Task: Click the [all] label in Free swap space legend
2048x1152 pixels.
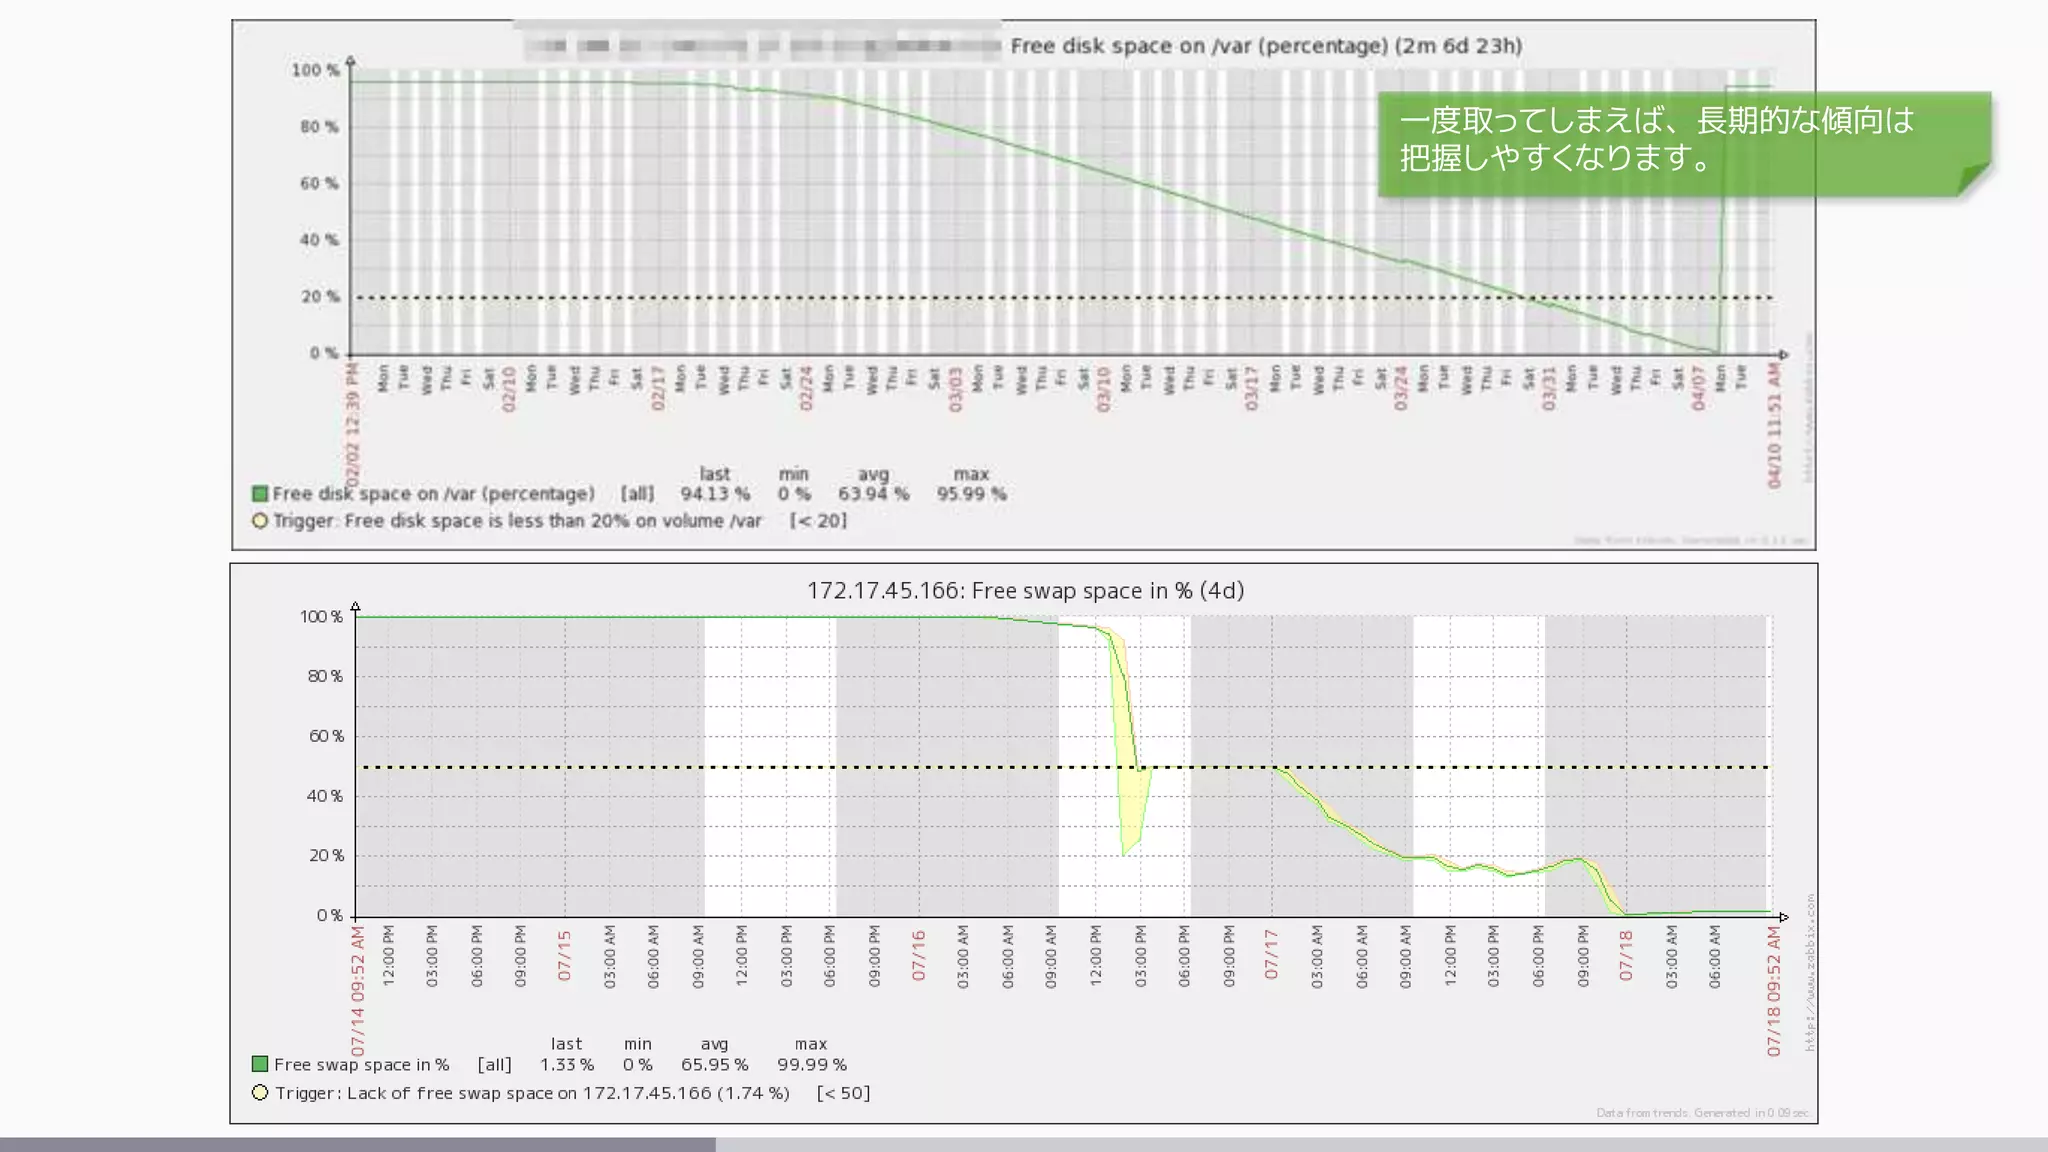Action: click(x=494, y=1064)
